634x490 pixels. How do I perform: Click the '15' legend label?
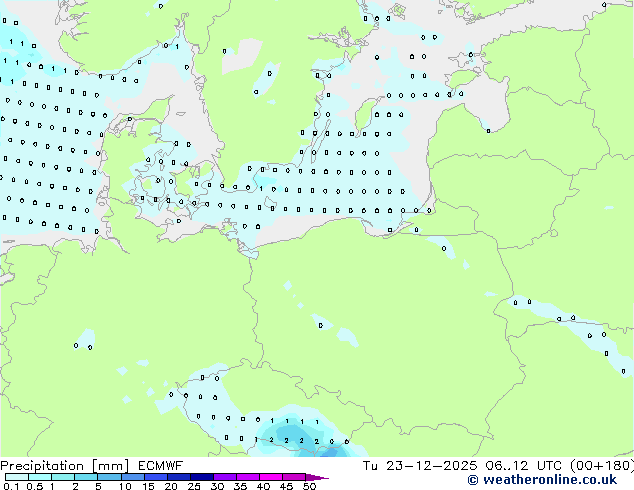pyautogui.click(x=148, y=486)
